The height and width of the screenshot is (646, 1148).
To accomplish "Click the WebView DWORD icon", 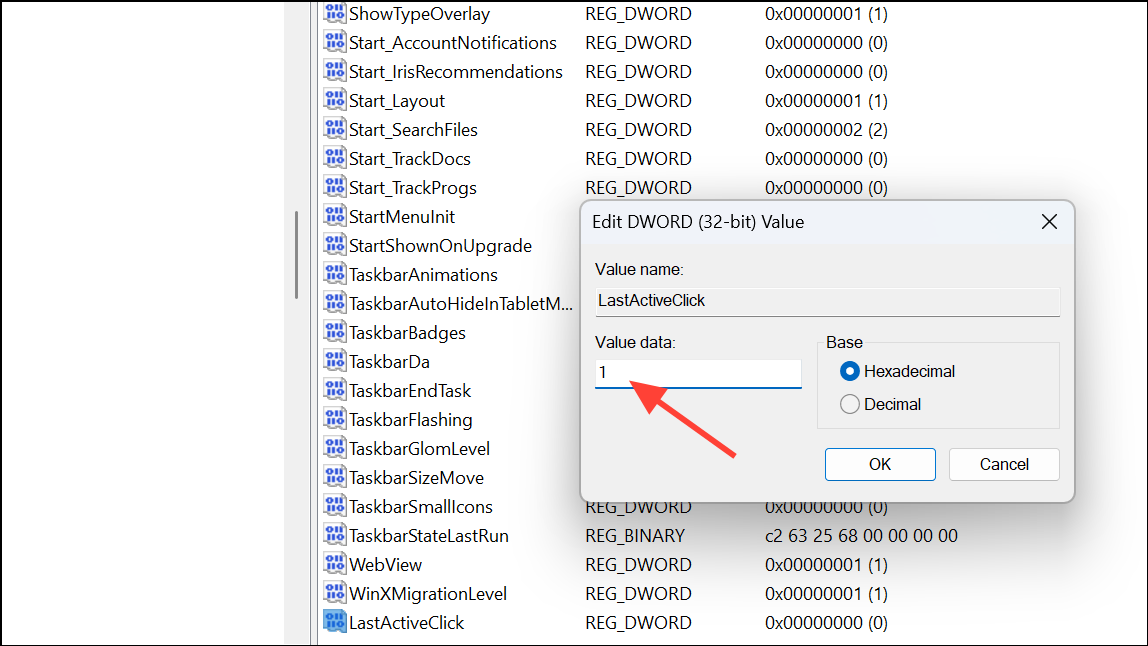I will tap(334, 564).
